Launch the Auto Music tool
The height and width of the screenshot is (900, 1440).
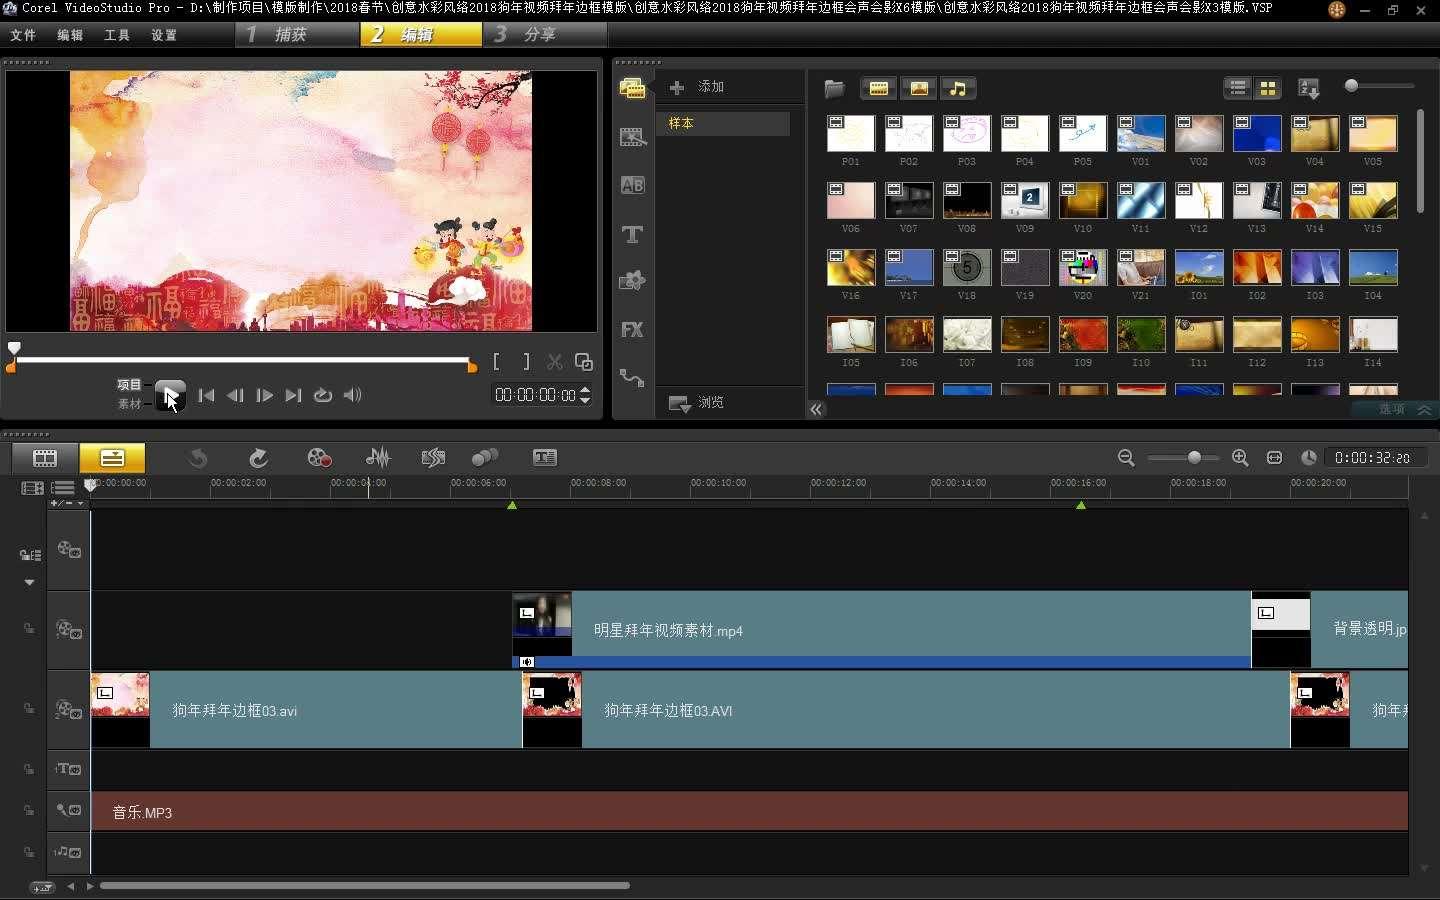433,457
